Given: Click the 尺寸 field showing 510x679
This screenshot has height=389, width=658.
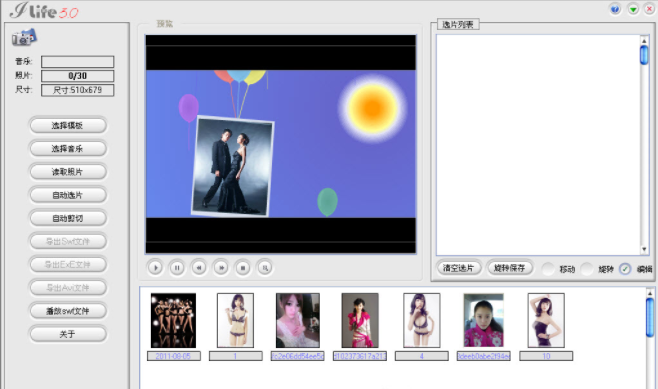Looking at the screenshot, I should [77, 90].
